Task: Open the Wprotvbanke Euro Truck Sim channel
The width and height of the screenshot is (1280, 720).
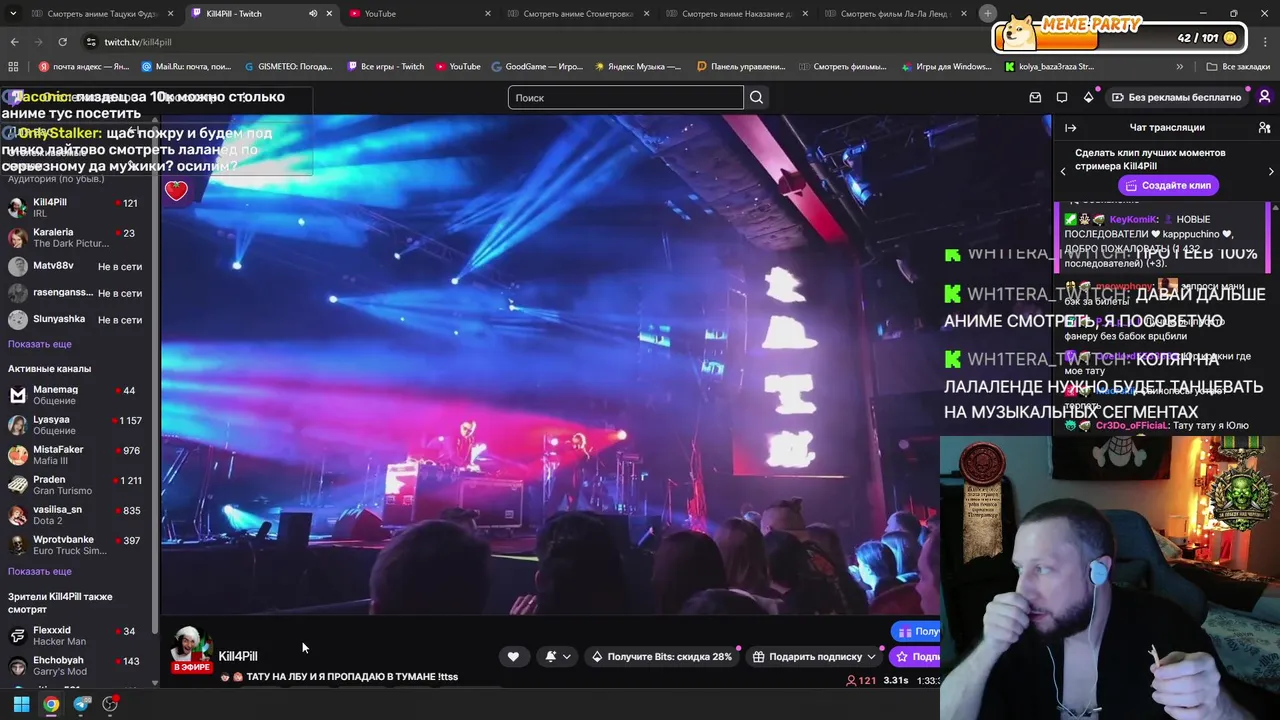Action: [78, 545]
